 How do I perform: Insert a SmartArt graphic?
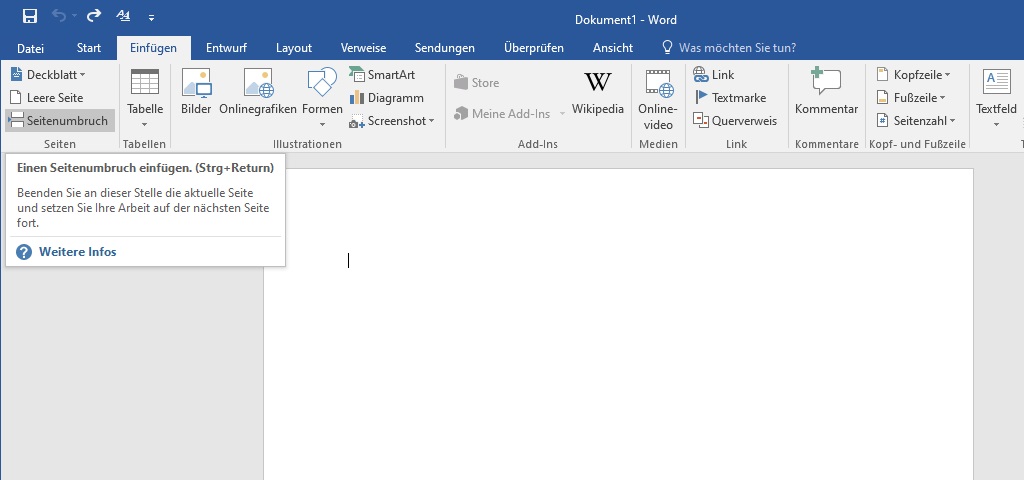382,75
